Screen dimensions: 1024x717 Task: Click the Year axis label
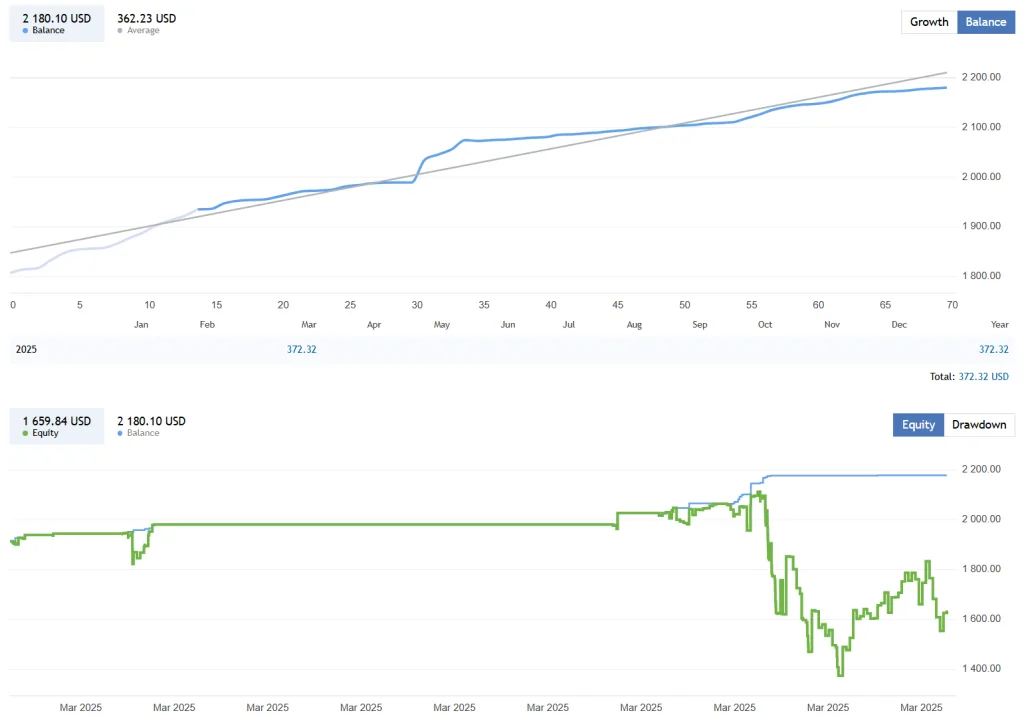[999, 324]
